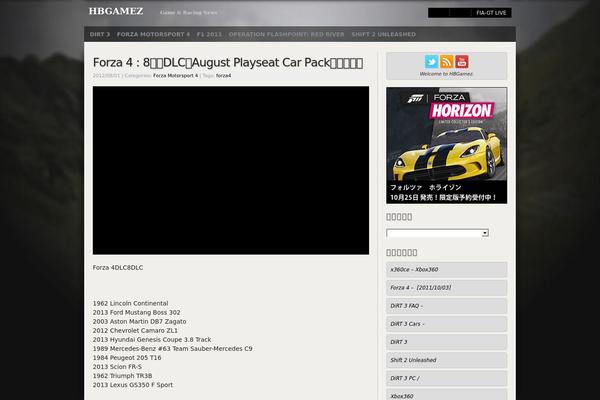Open the FIA-GT LIVE header link
Image resolution: width=600 pixels, height=400 pixels.
click(x=491, y=13)
